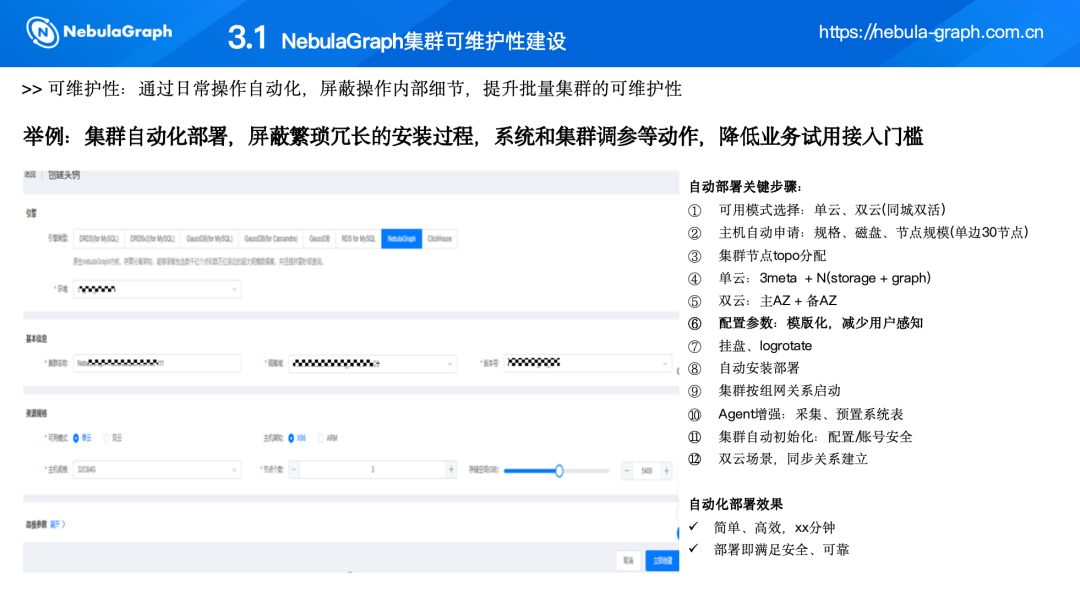Click the blue 立即创建 create button

[x=662, y=561]
